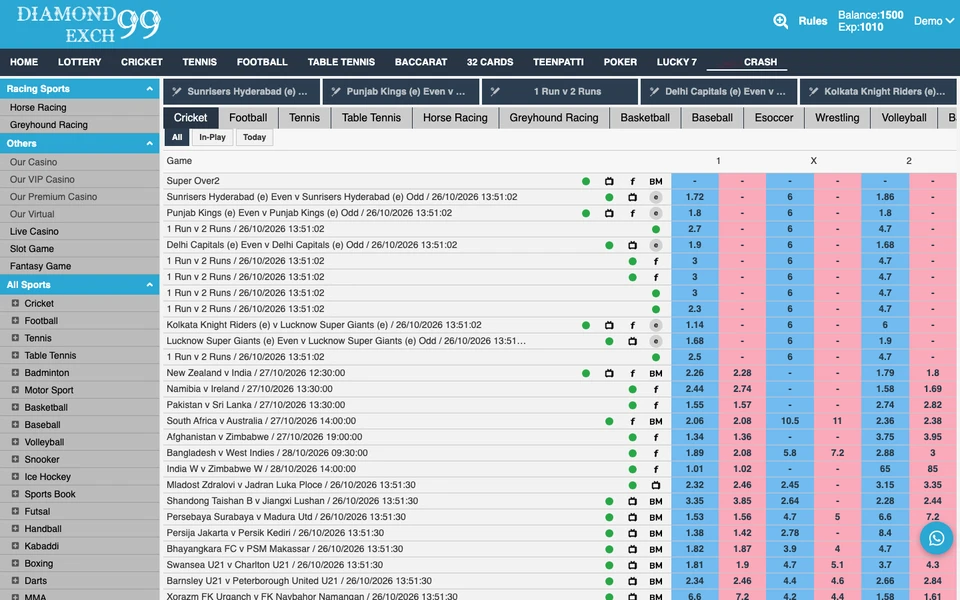Viewport: 960px width, 600px height.
Task: Click the BM icon for South Africa v Australia
Action: (x=656, y=421)
